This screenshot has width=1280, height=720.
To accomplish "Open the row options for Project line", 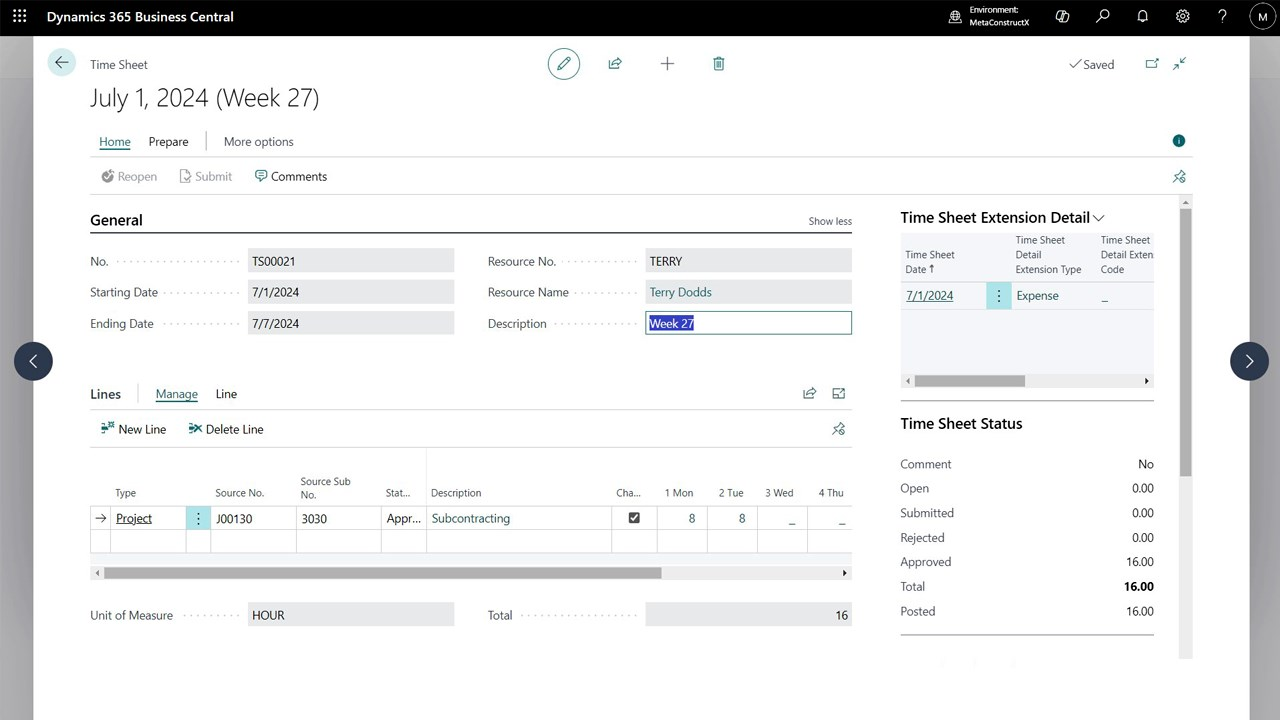I will click(198, 518).
